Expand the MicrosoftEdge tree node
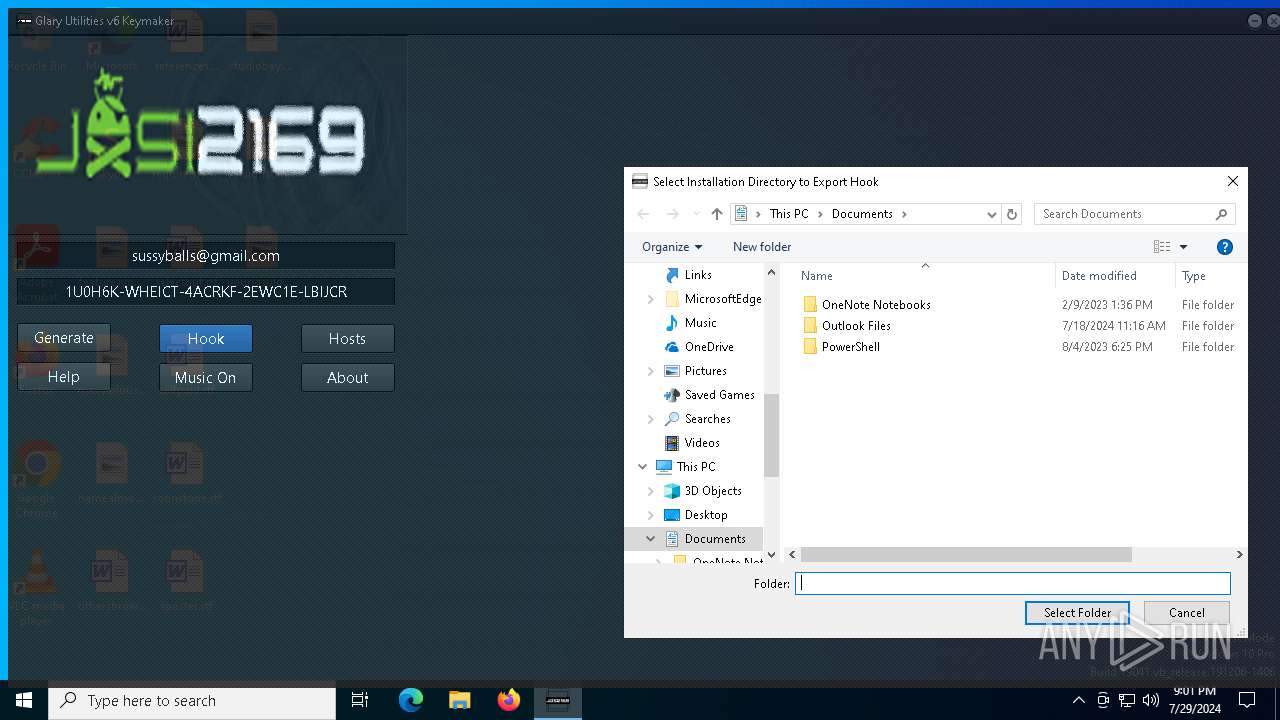This screenshot has height=720, width=1280. pos(651,299)
